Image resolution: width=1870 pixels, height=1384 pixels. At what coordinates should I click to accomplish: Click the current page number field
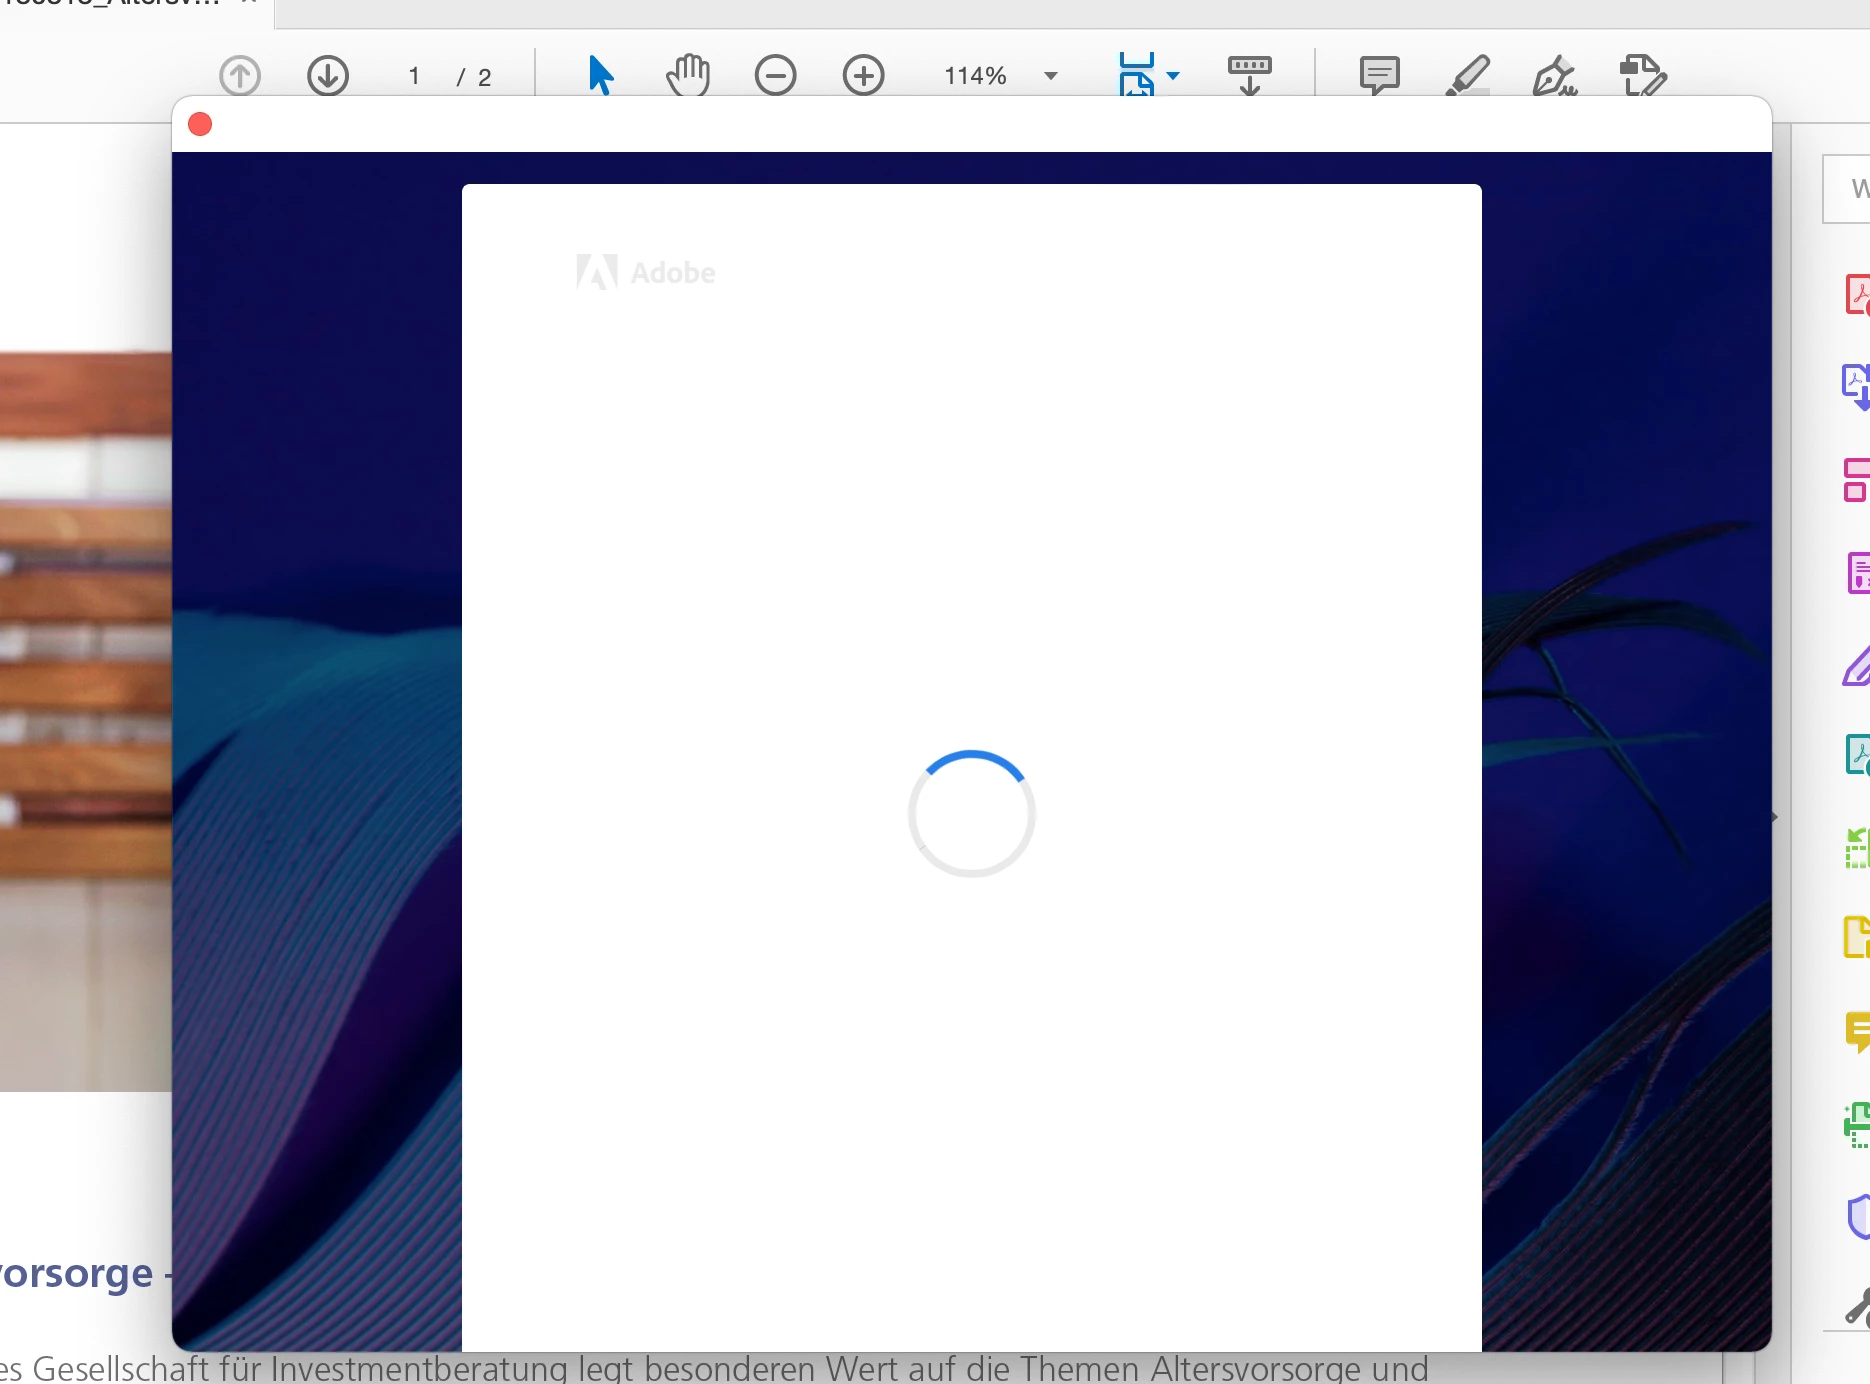tap(414, 76)
